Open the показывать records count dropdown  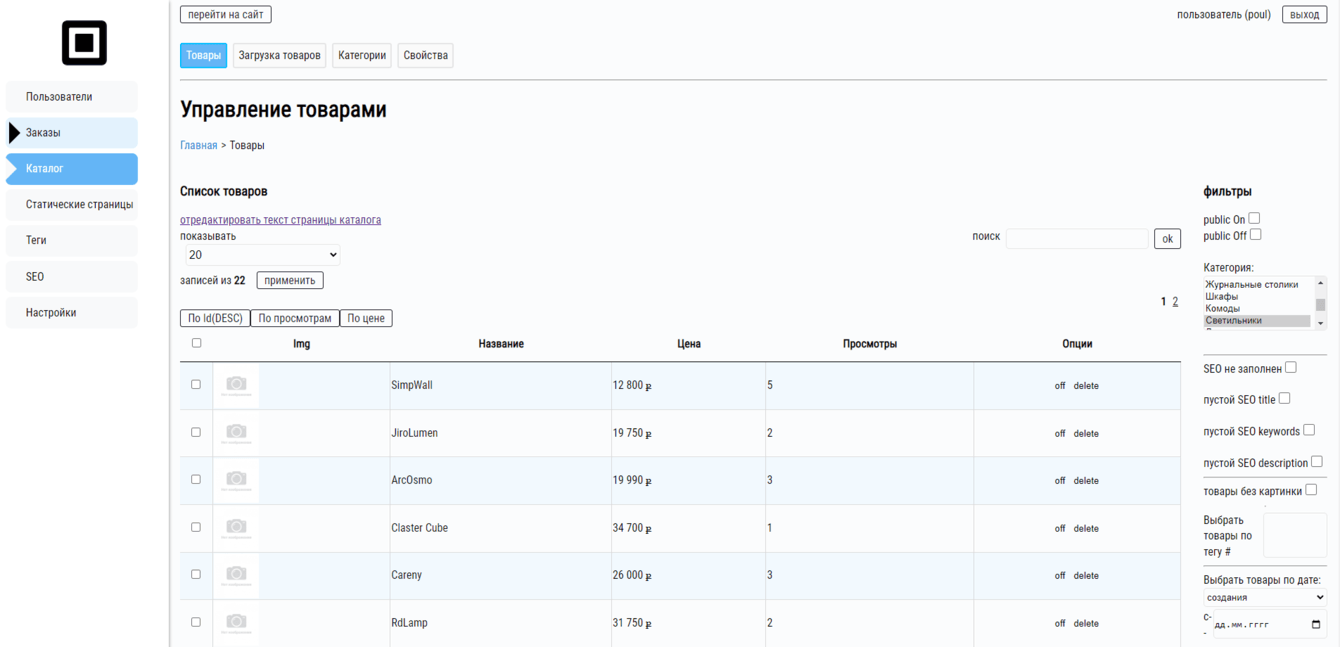coord(262,255)
